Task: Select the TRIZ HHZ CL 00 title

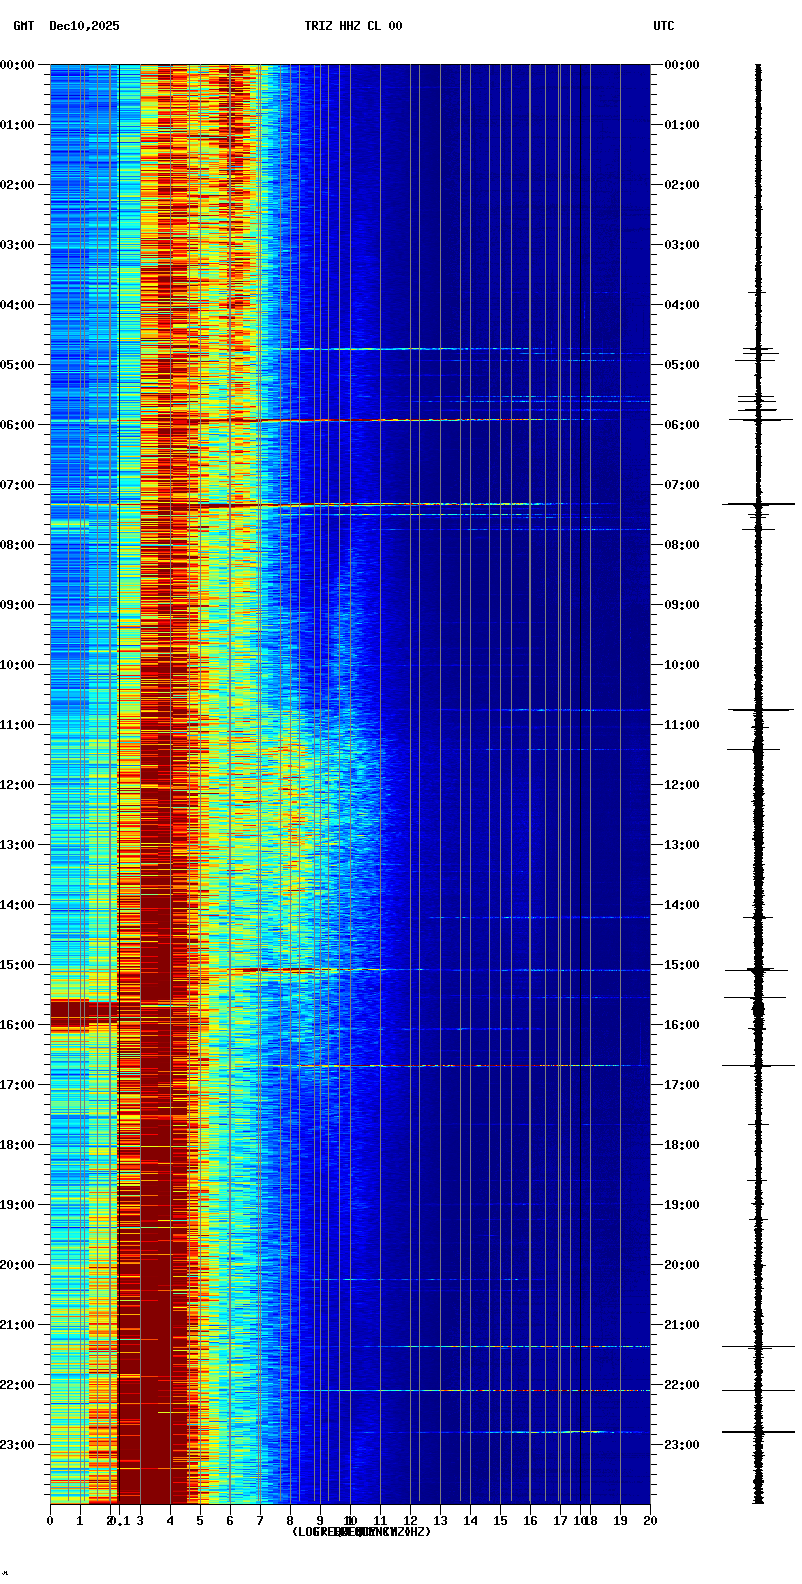Action: tap(353, 26)
